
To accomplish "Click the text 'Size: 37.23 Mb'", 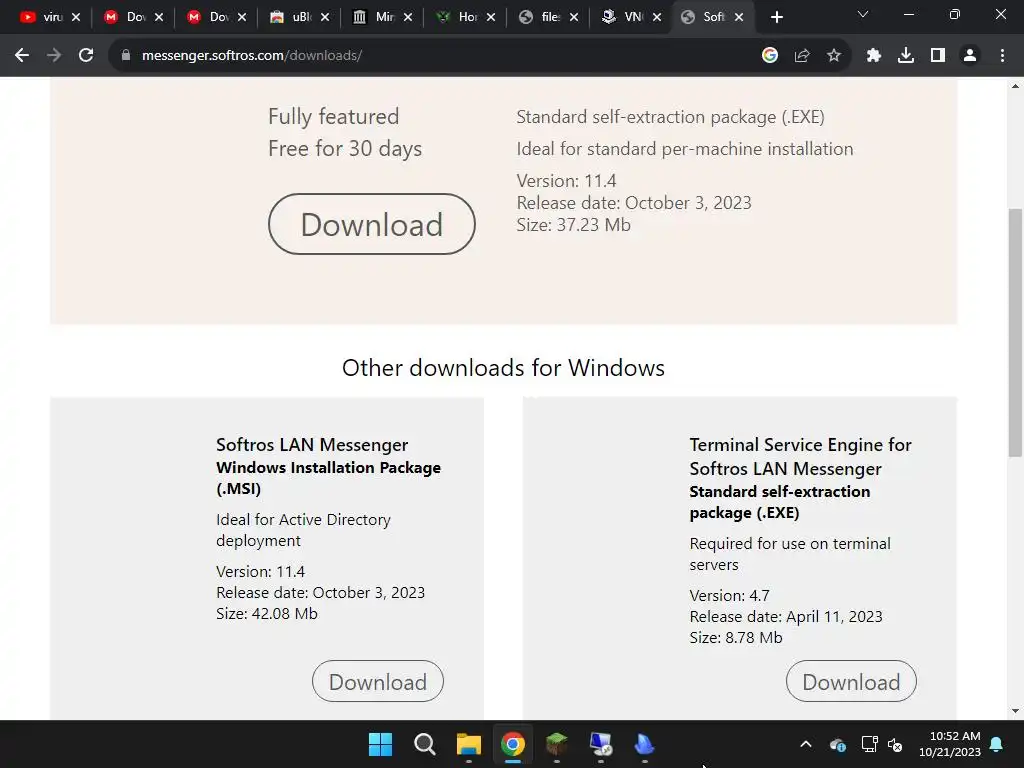I will point(573,225).
